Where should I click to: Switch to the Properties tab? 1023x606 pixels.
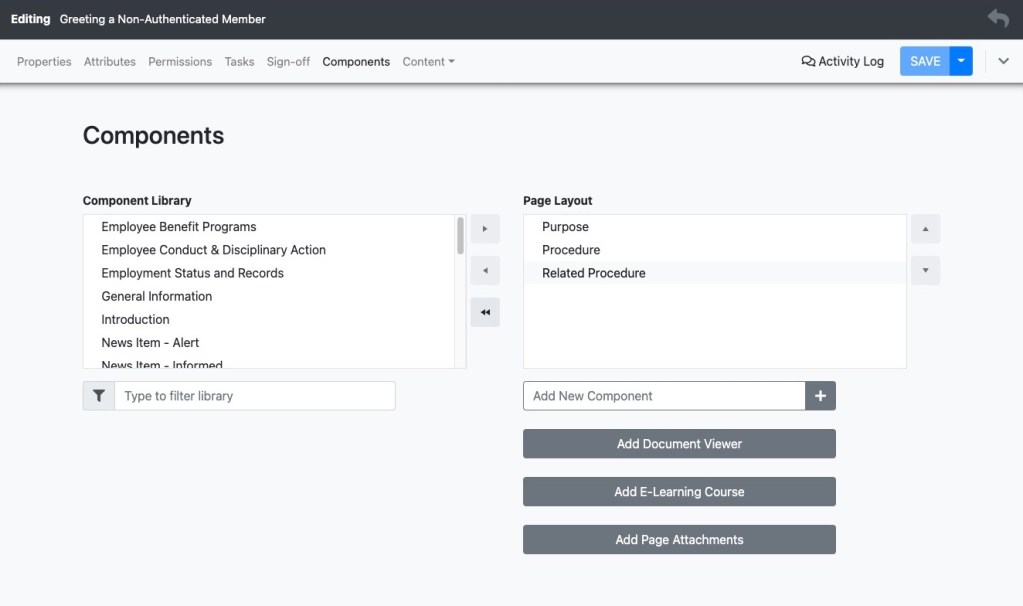pyautogui.click(x=43, y=61)
